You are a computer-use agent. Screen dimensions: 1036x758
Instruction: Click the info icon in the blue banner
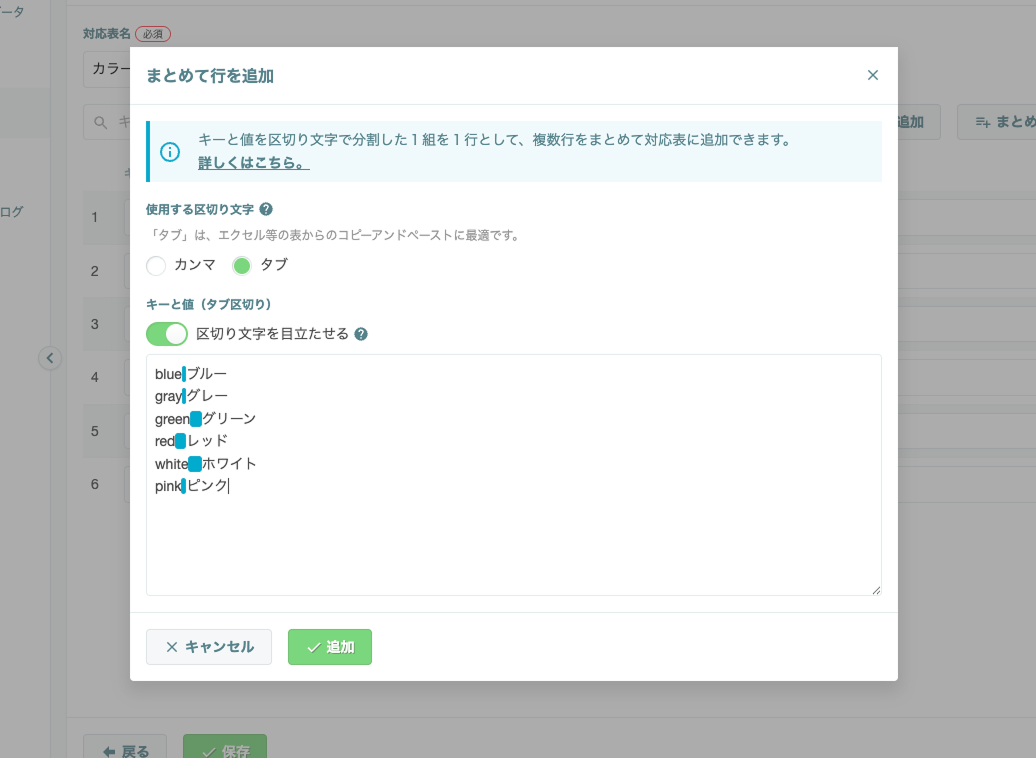[x=170, y=152]
